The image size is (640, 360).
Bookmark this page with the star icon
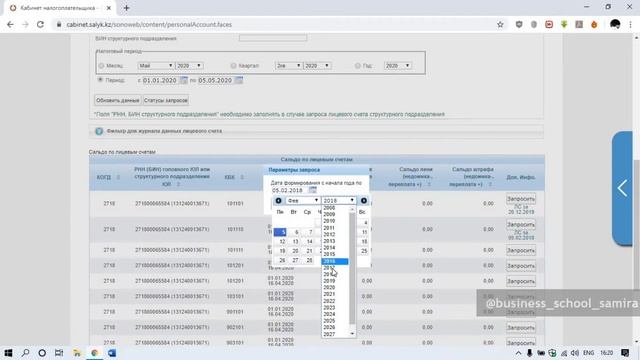(500, 24)
